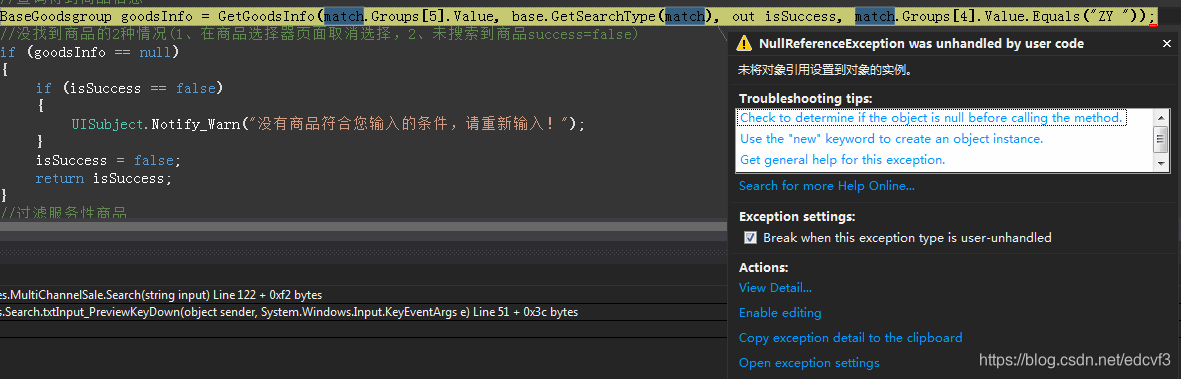Select call stack row 'txtInput_PreviewKeyDown' Line 51
This screenshot has height=379, width=1181.
click(289, 312)
